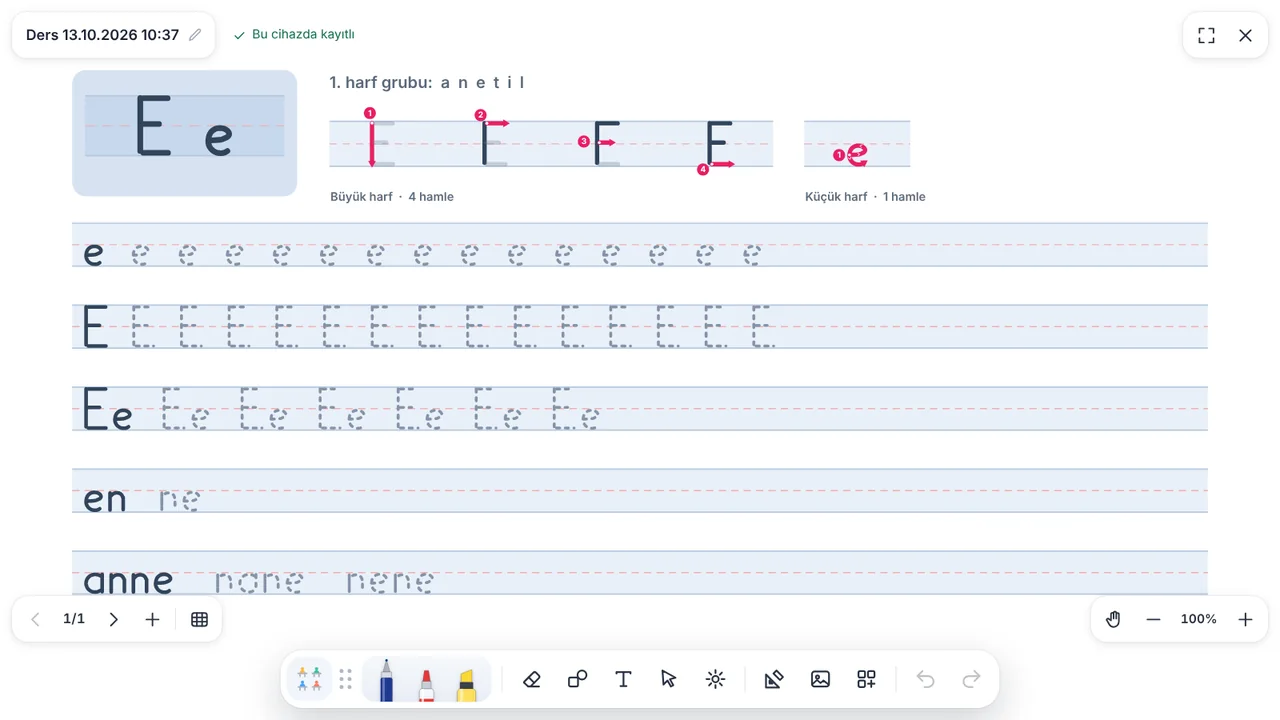Close the lesson board
Image resolution: width=1280 pixels, height=720 pixels.
click(1245, 35)
